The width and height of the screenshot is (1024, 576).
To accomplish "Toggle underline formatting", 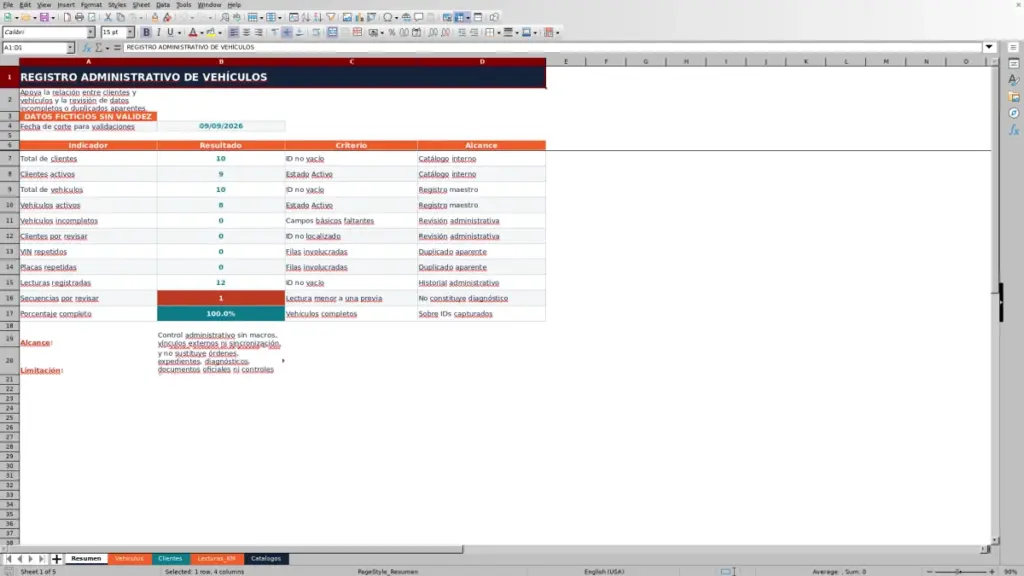I will 170,32.
